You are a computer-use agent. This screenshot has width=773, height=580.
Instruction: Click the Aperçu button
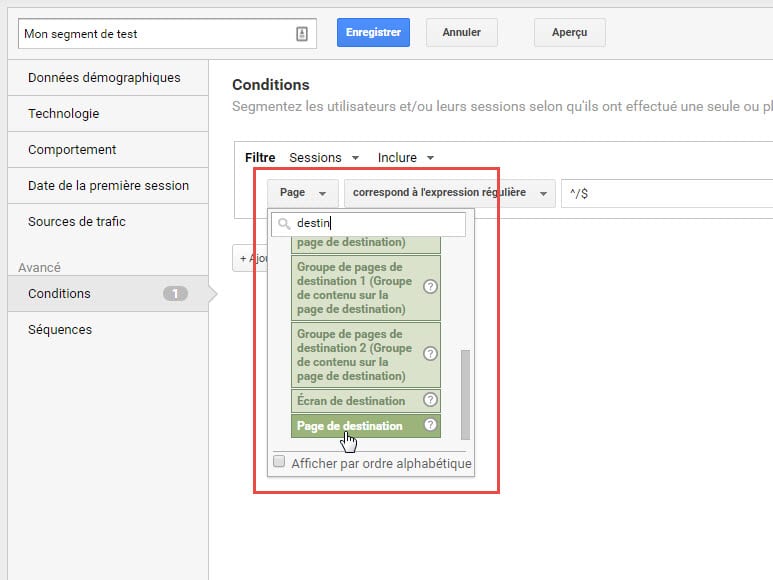pyautogui.click(x=569, y=32)
